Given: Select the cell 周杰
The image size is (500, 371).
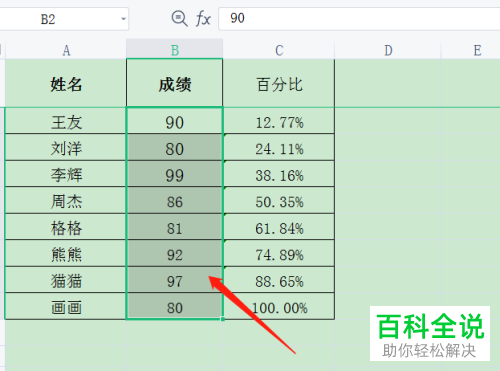Looking at the screenshot, I should tap(66, 201).
